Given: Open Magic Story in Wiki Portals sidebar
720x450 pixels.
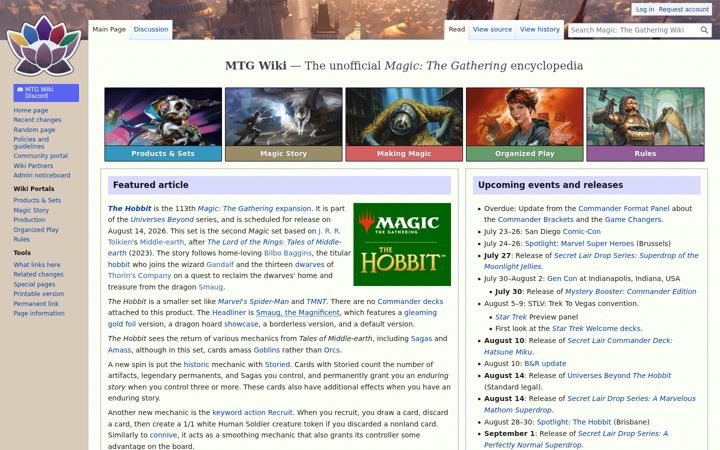Looking at the screenshot, I should [31, 210].
